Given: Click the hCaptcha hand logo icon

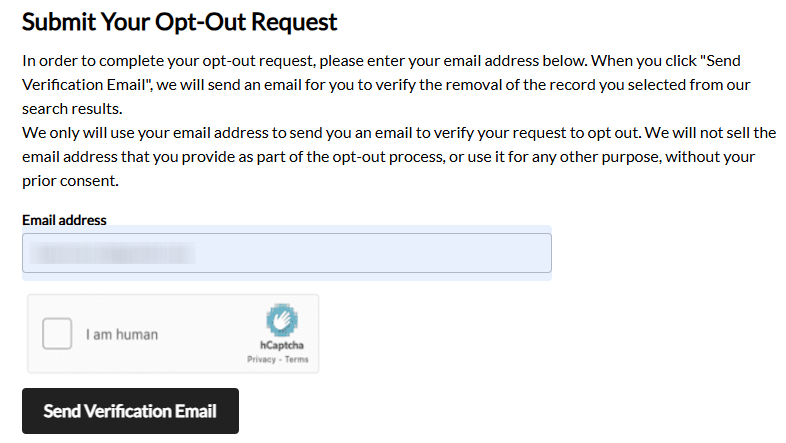Looking at the screenshot, I should 282,320.
